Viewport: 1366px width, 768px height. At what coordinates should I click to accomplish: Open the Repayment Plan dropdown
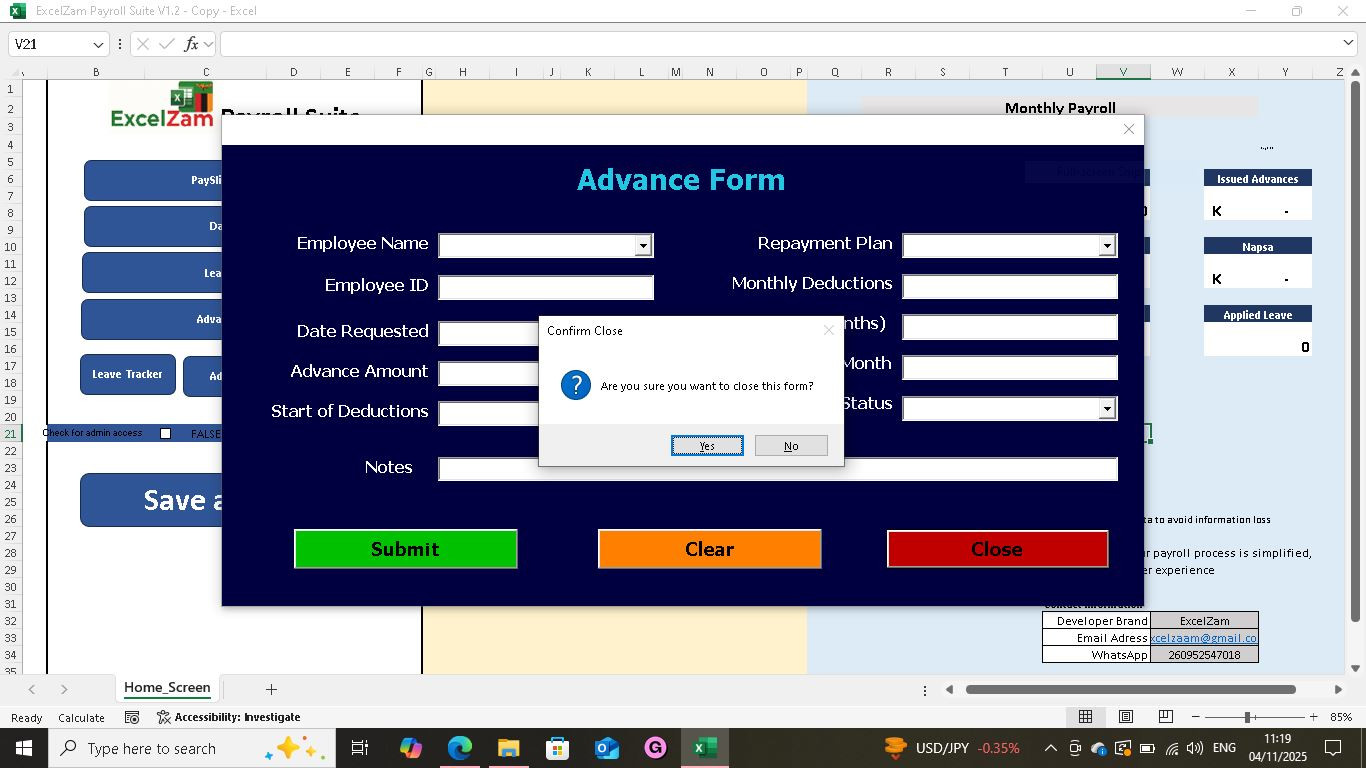(1106, 246)
